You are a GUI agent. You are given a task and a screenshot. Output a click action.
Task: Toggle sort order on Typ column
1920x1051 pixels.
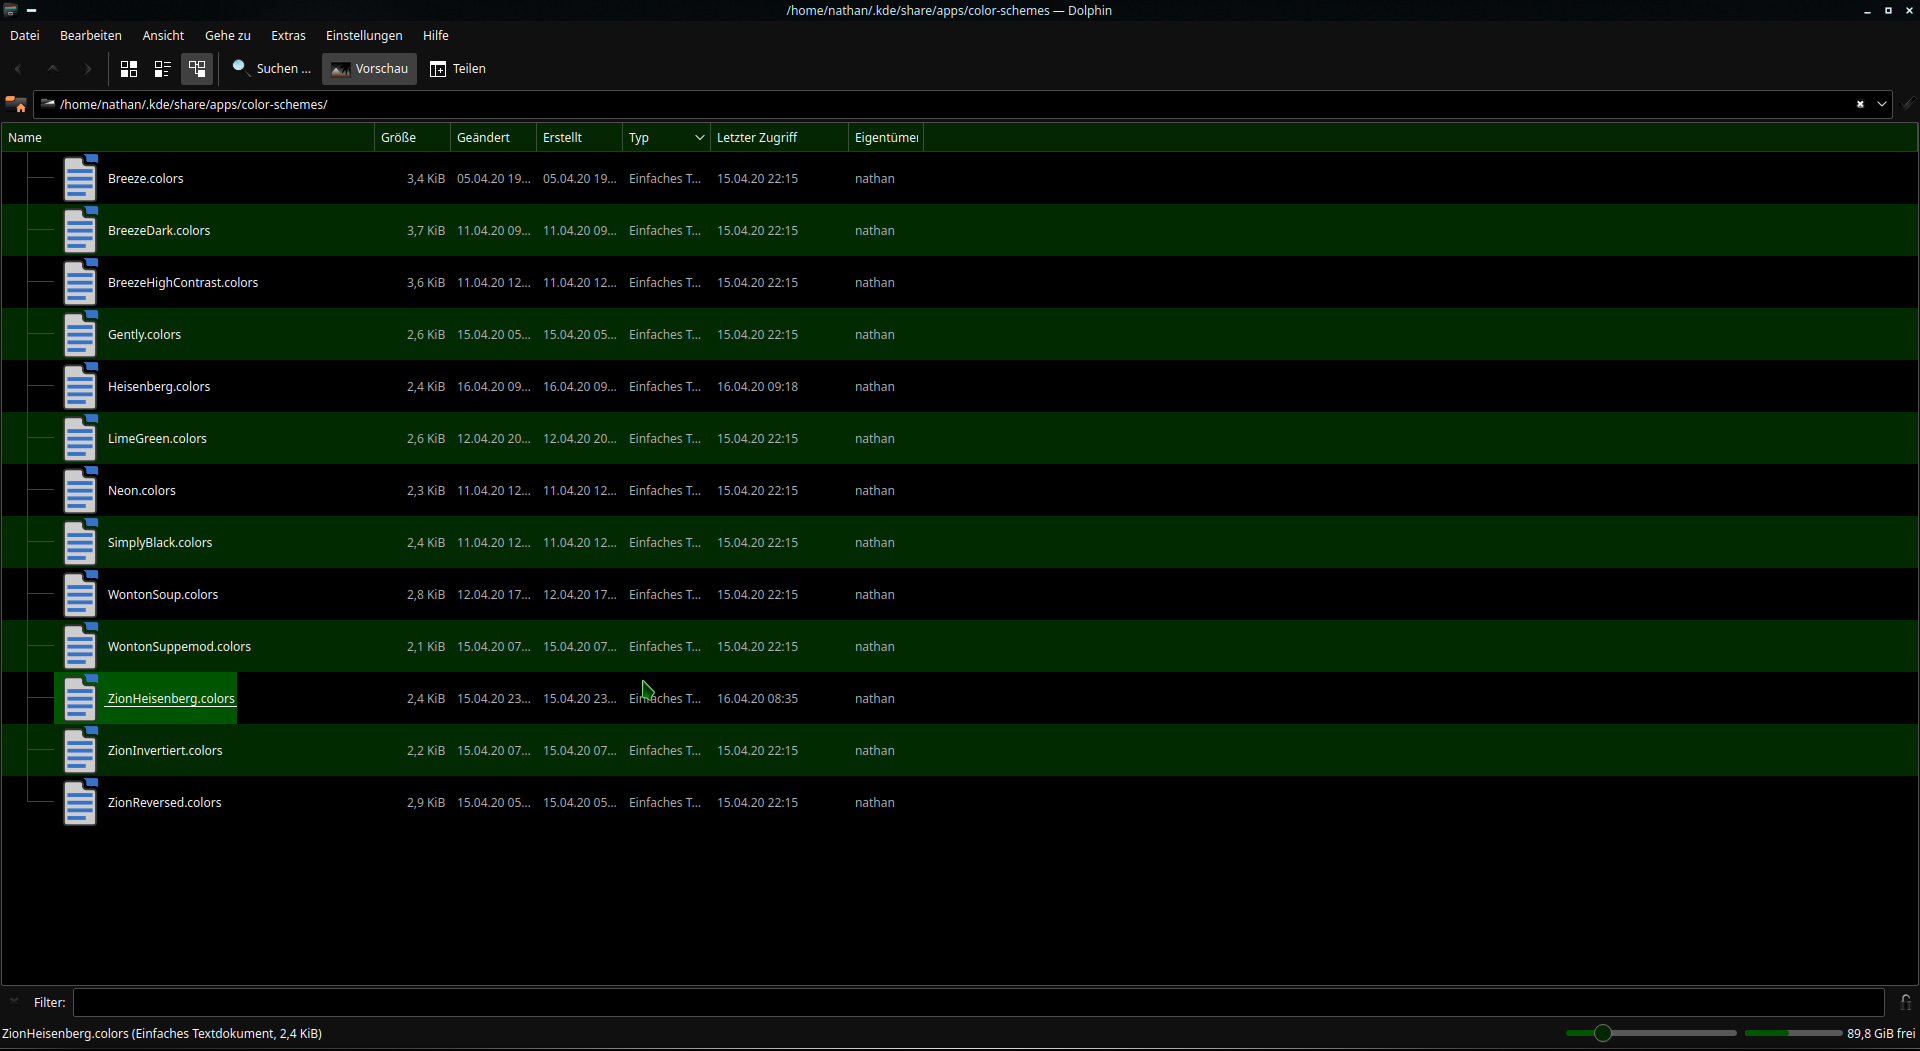(x=666, y=138)
